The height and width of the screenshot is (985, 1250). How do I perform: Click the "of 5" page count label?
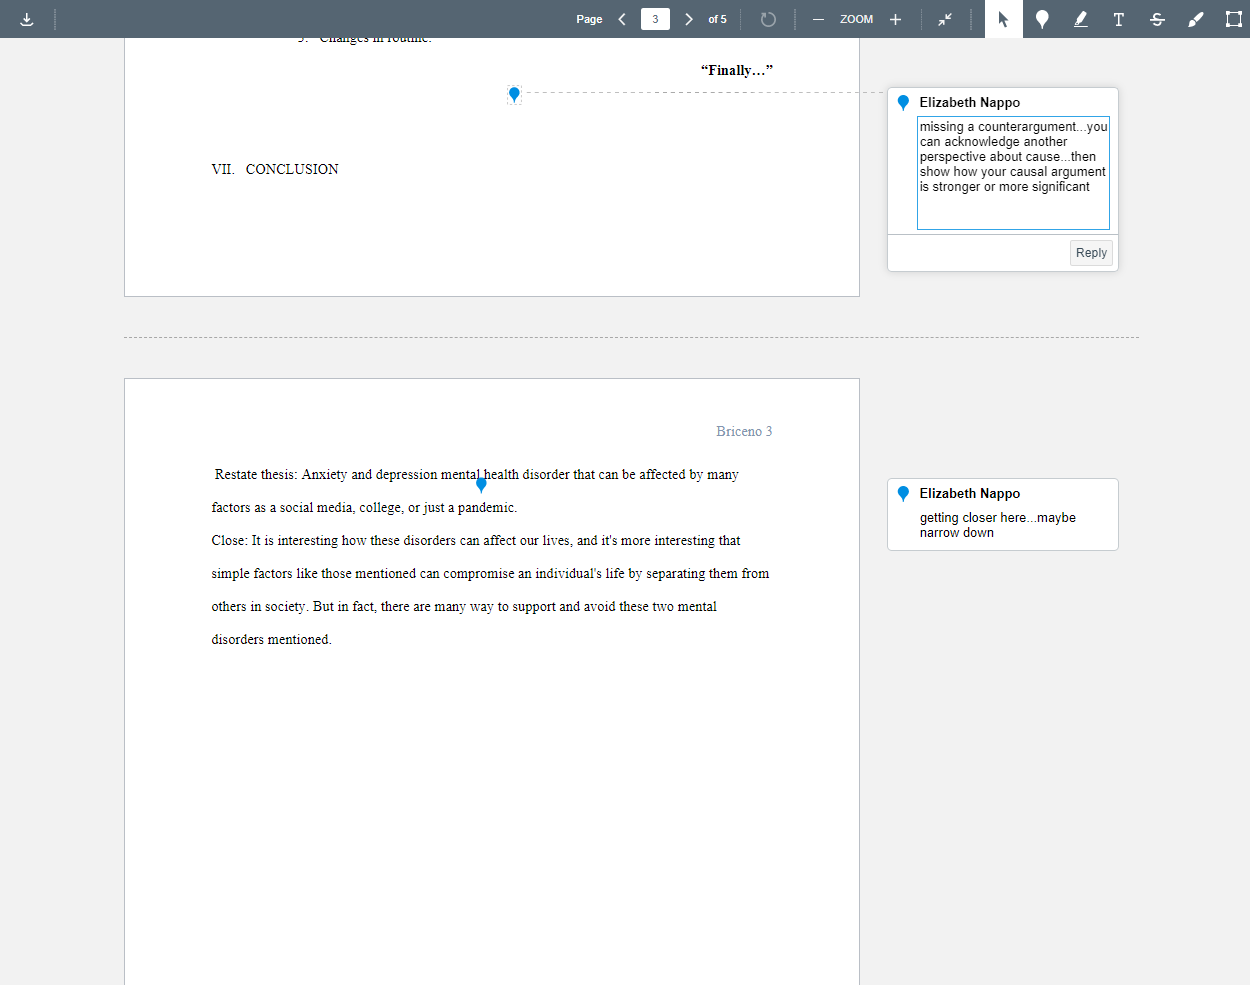click(x=717, y=19)
